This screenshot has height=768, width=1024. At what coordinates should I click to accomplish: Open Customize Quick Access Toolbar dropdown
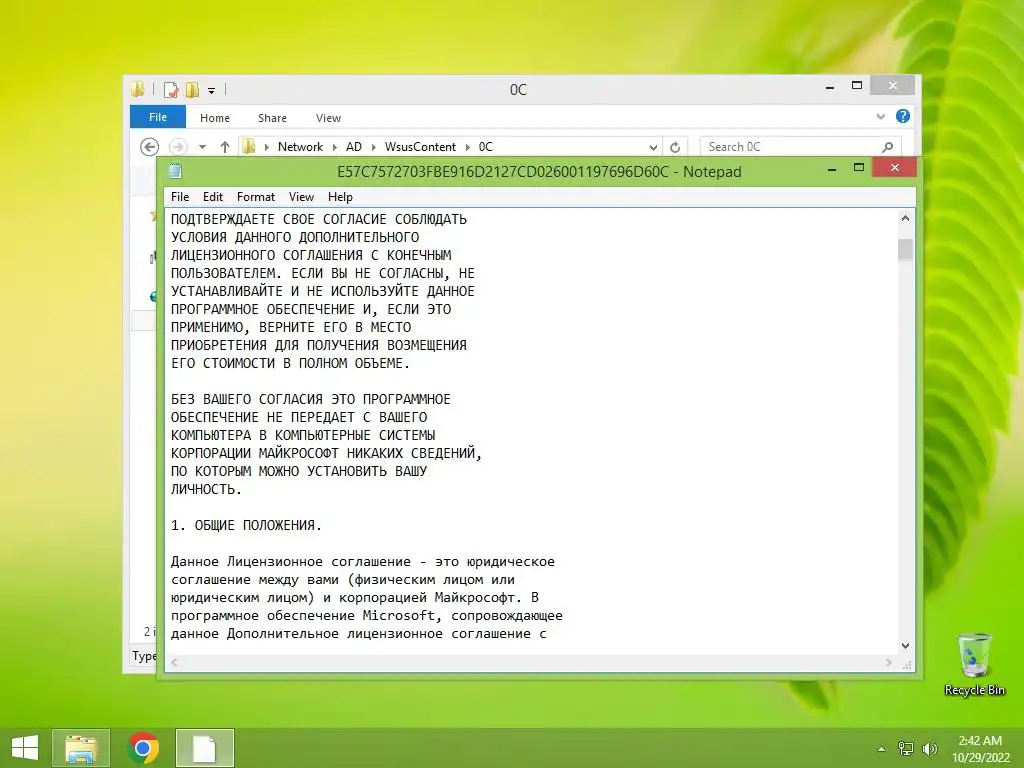tap(212, 90)
